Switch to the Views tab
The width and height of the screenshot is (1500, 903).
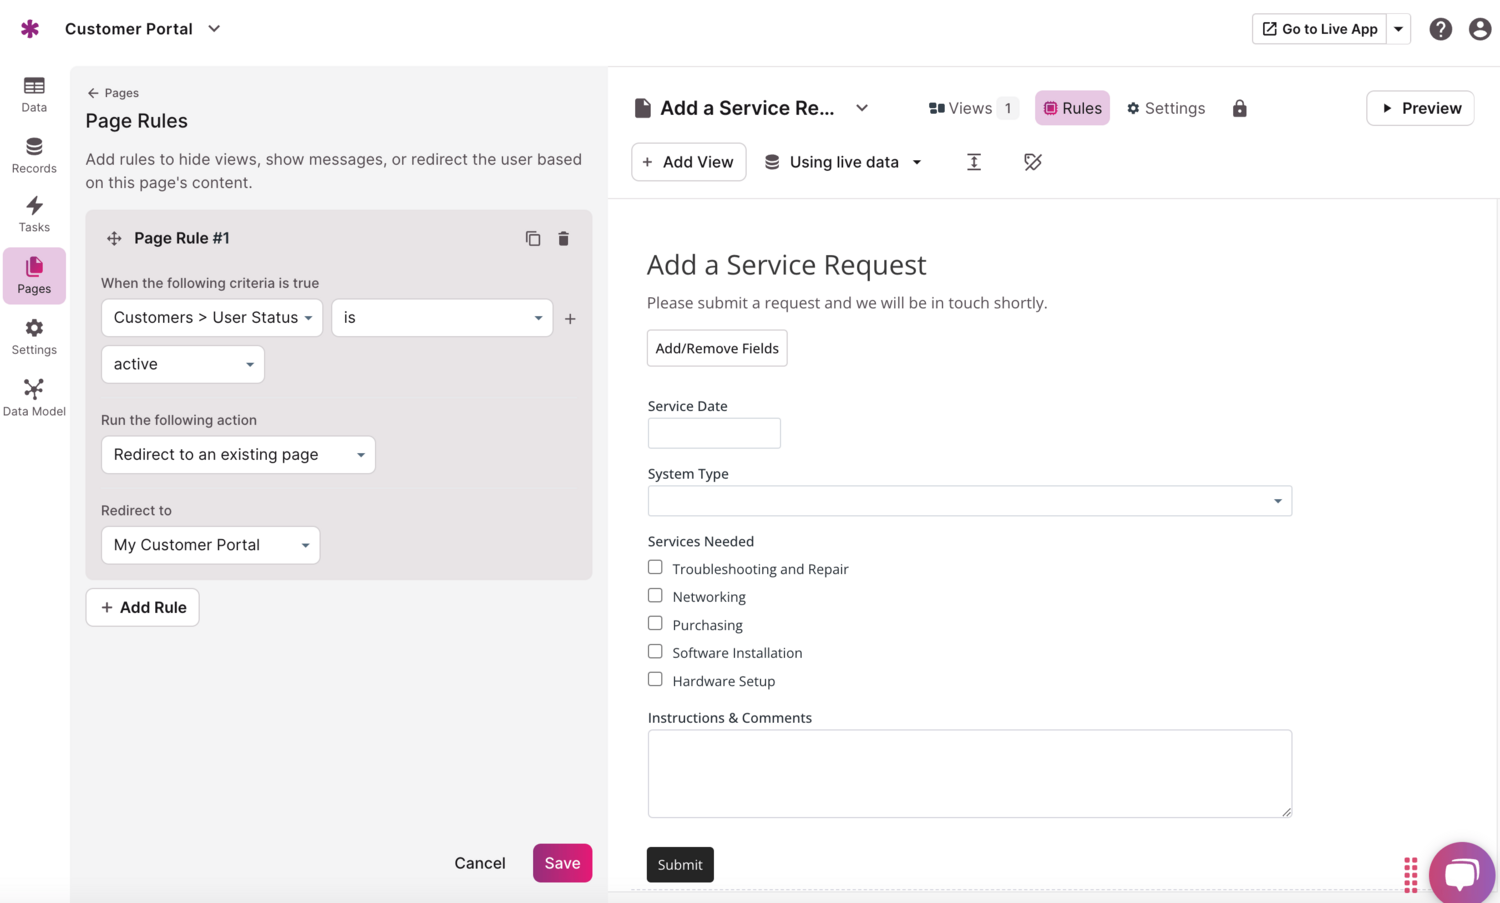point(971,108)
